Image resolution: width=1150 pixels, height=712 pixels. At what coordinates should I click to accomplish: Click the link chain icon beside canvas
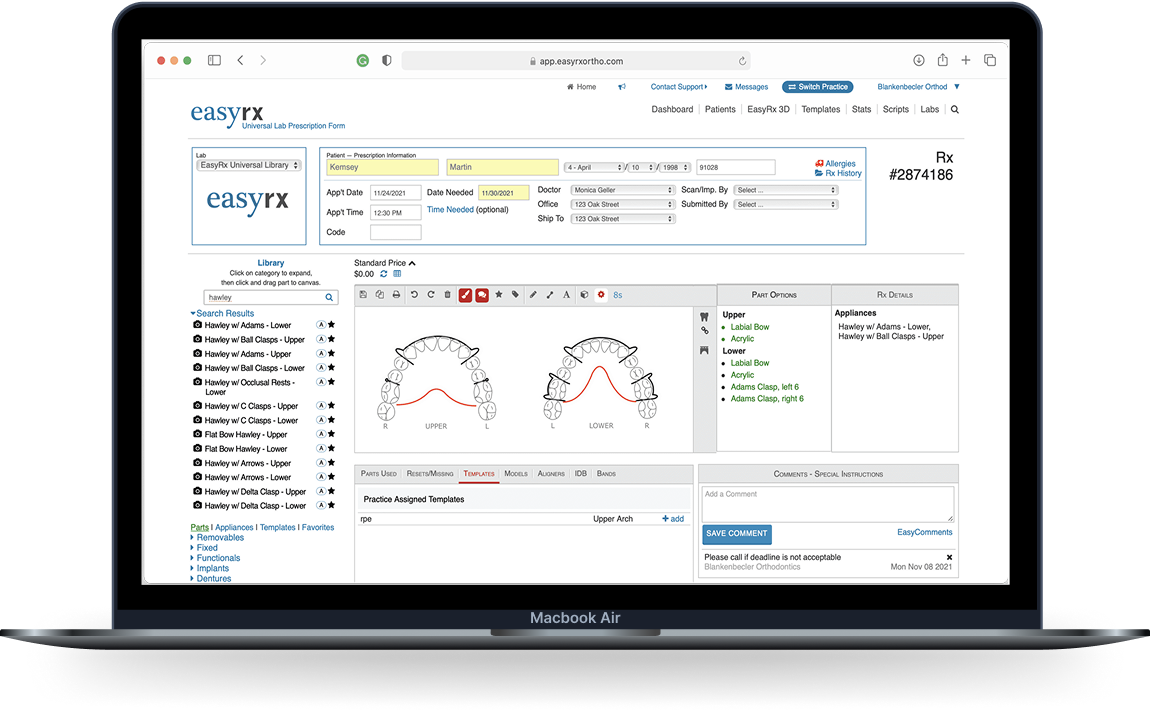704,331
